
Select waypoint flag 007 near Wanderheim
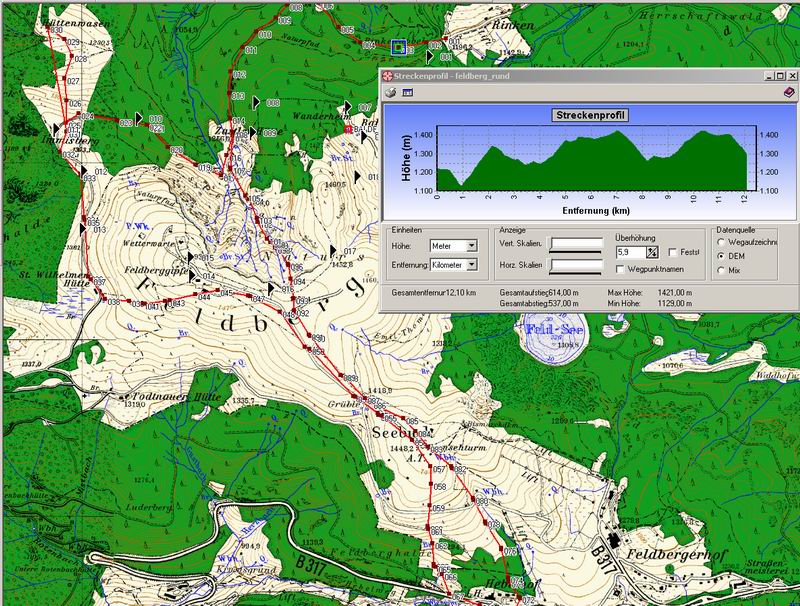[x=348, y=107]
